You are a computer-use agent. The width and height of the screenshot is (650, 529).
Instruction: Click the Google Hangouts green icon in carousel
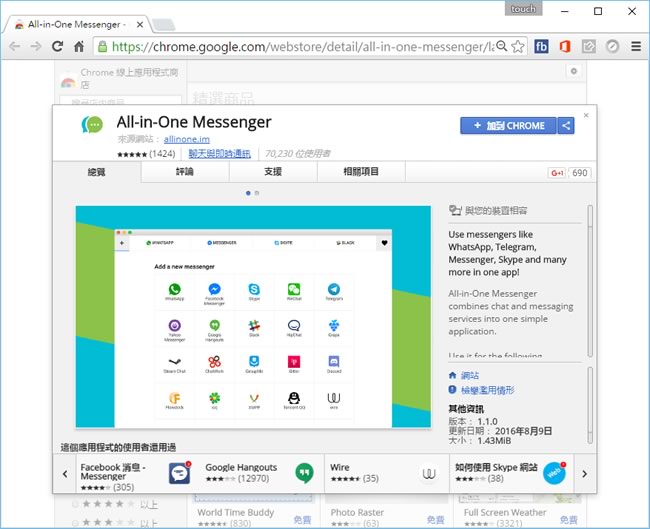304,473
